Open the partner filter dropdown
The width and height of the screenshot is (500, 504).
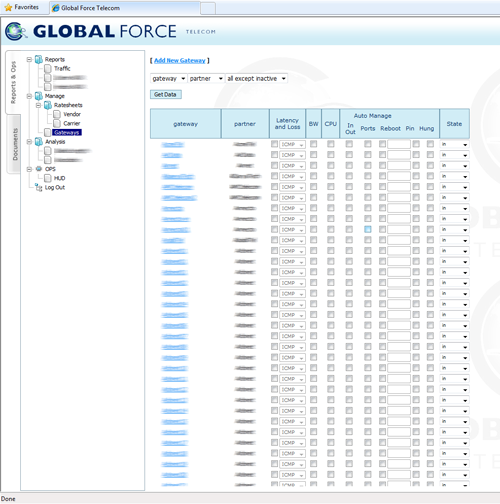pyautogui.click(x=206, y=79)
